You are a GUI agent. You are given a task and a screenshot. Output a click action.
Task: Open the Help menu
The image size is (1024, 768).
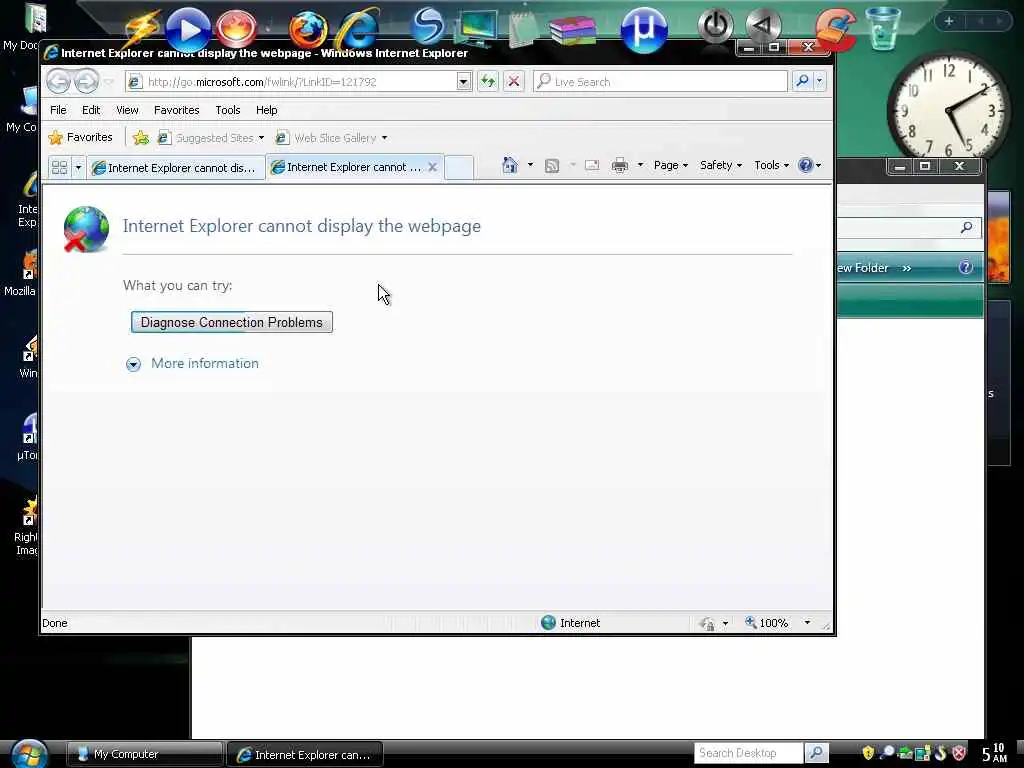point(266,110)
